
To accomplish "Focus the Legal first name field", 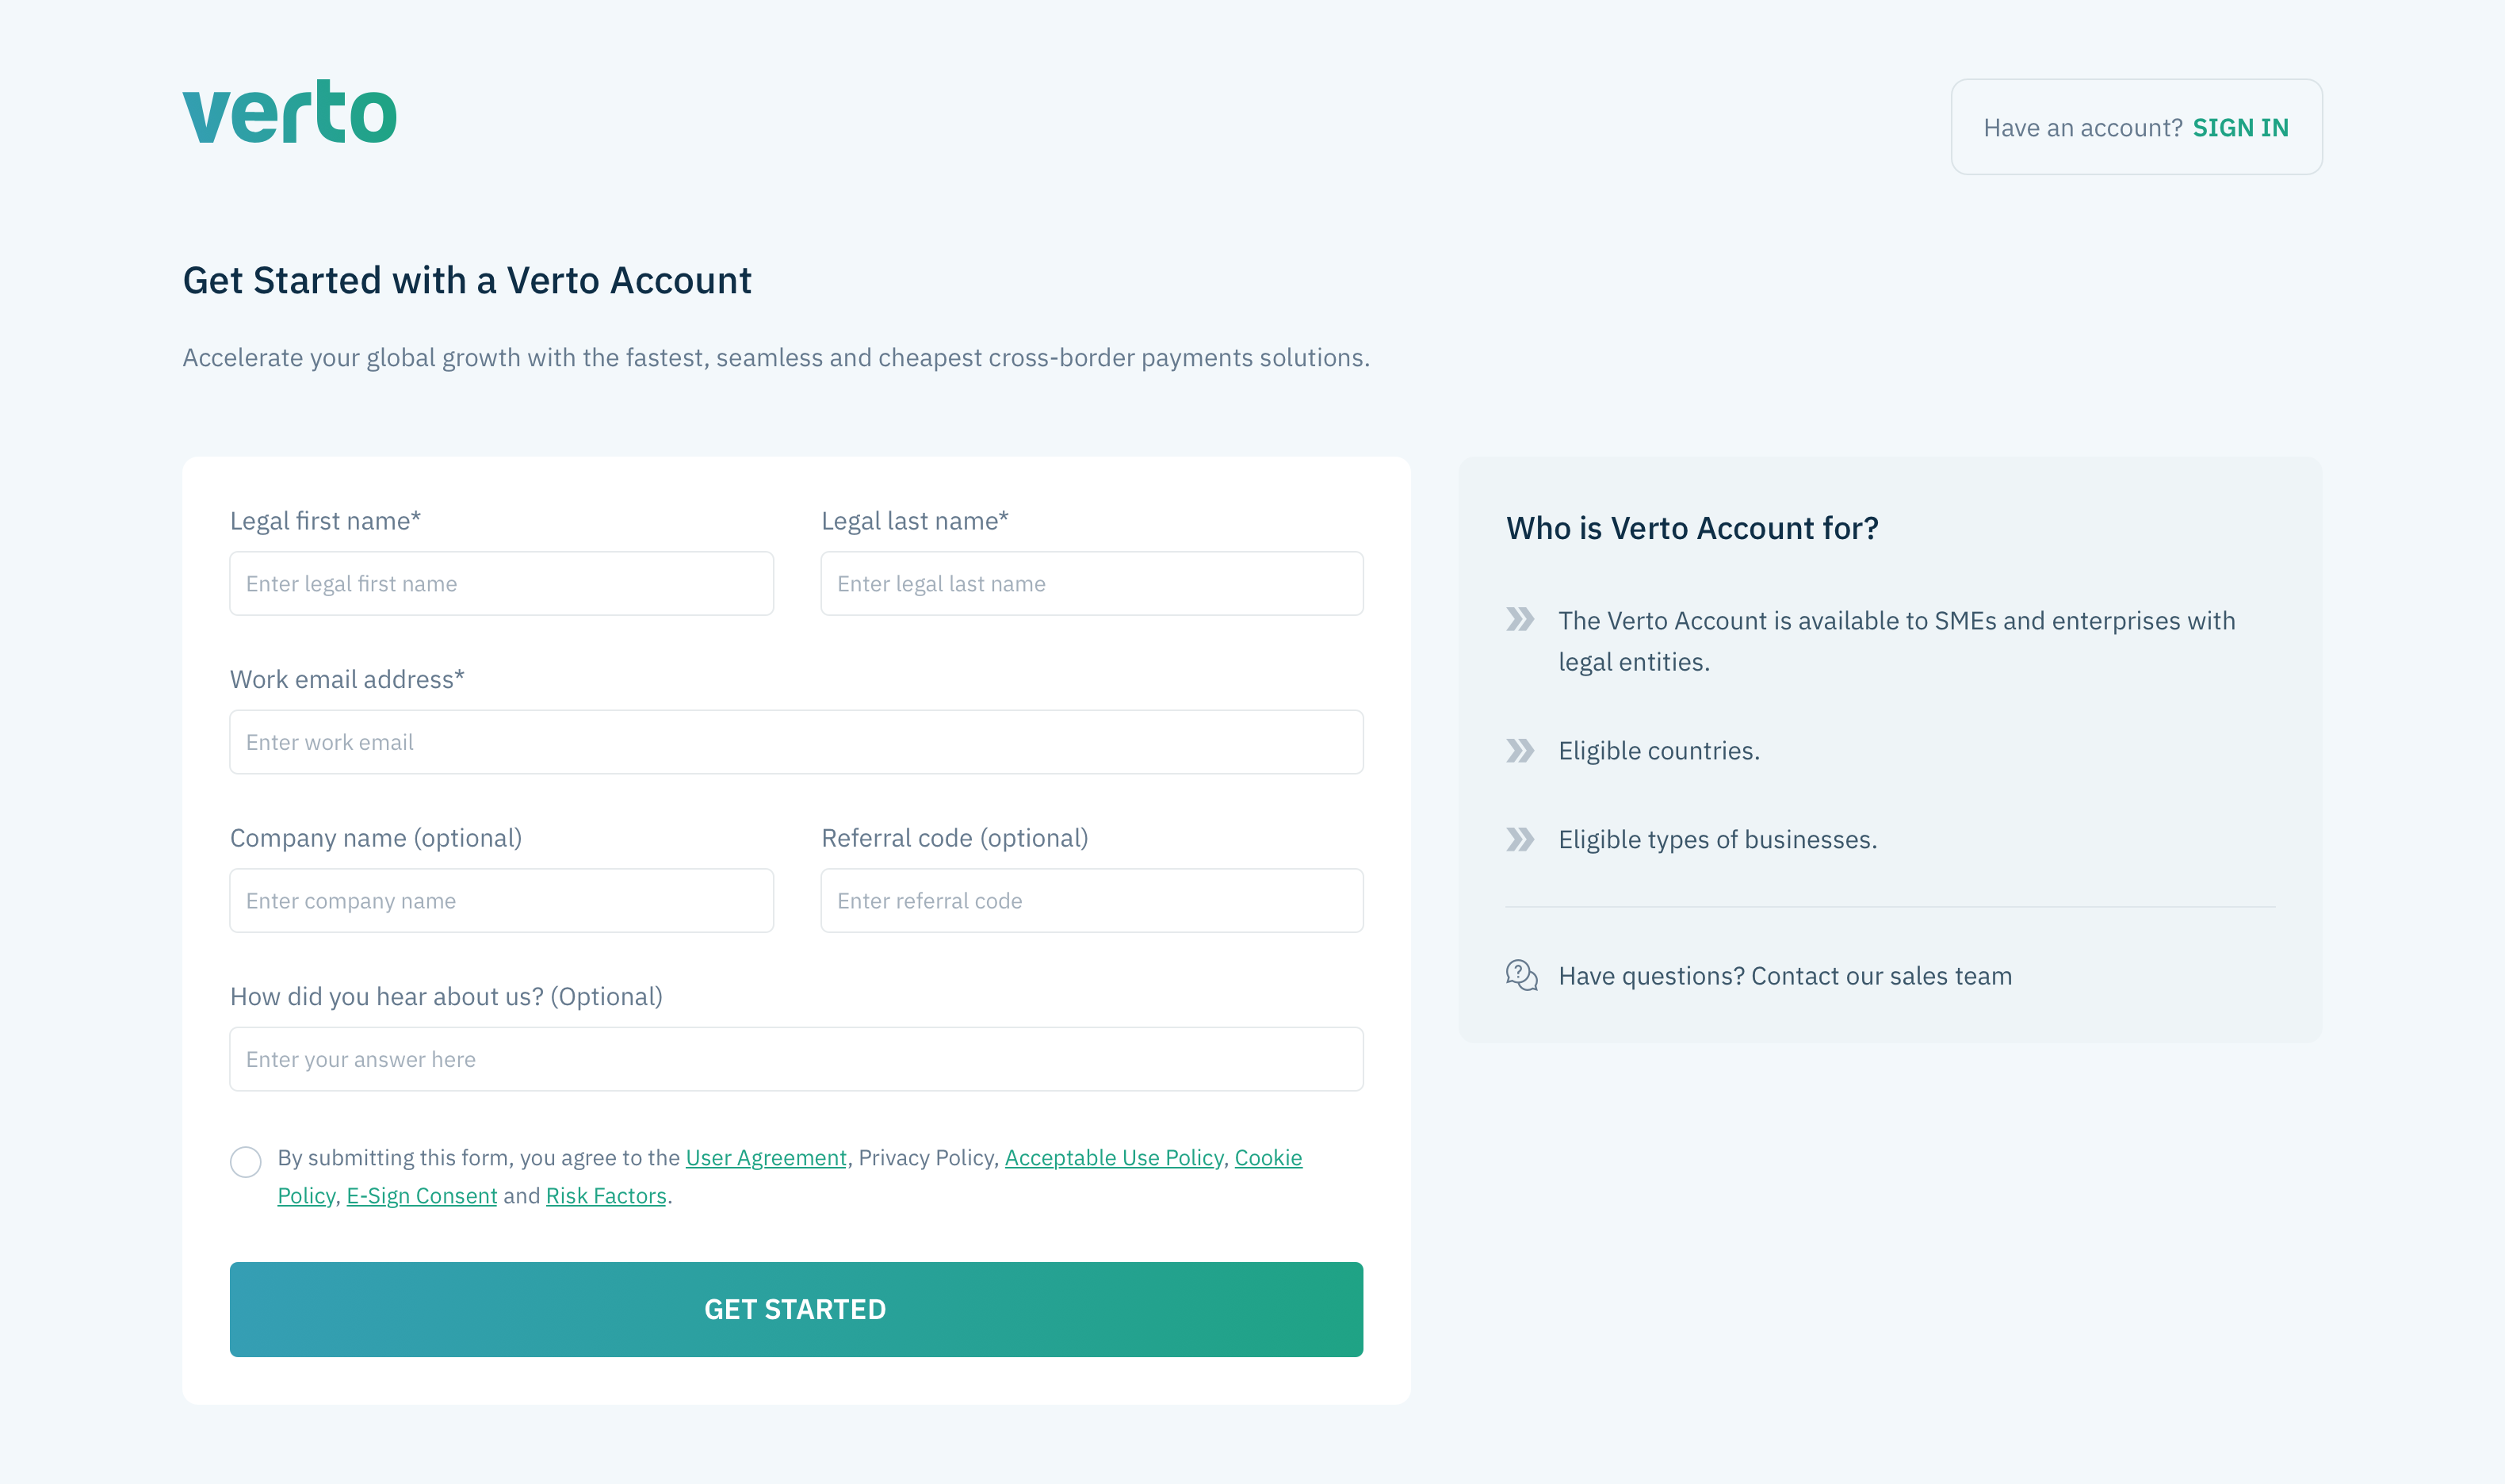I will tap(501, 584).
